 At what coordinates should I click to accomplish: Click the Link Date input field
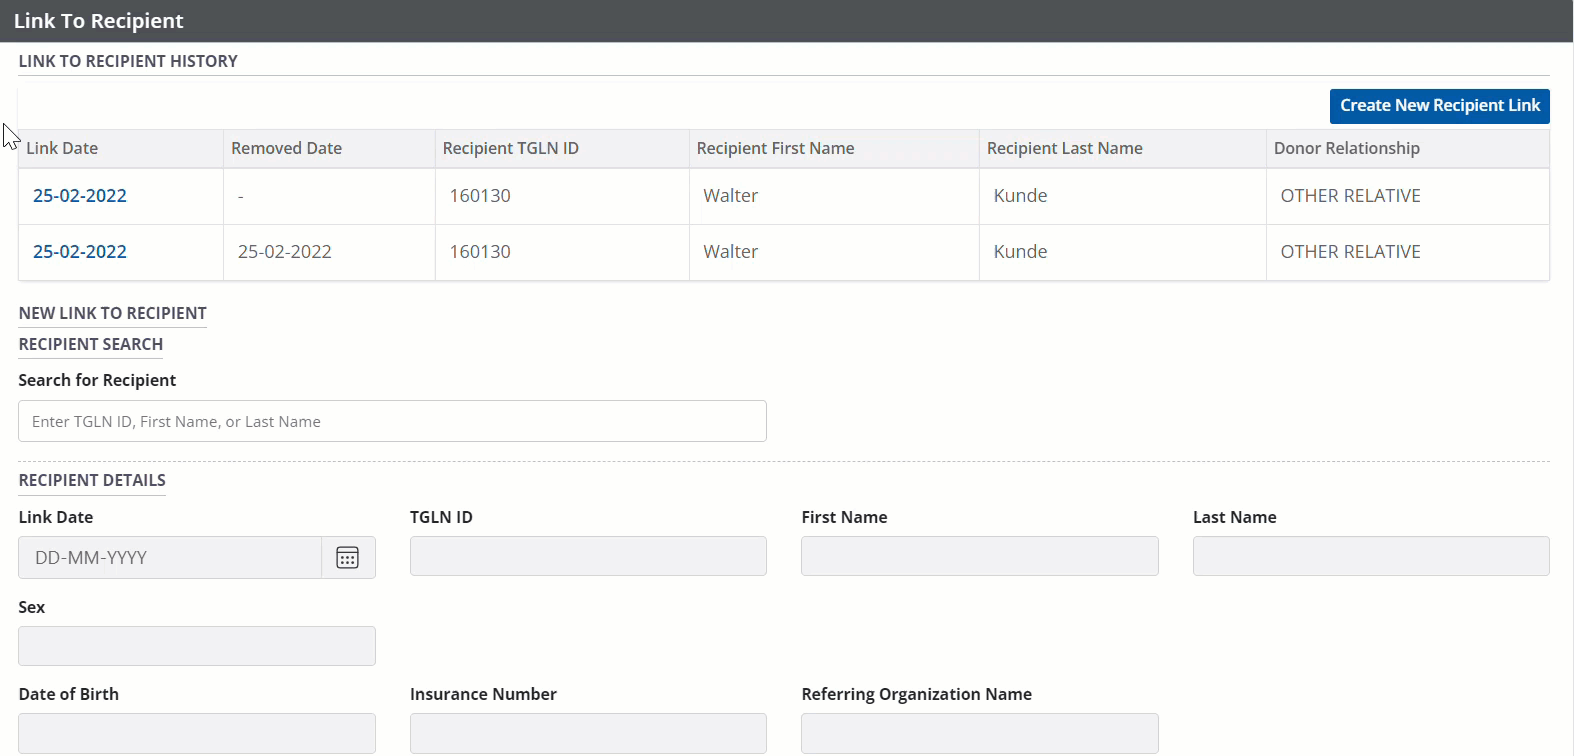point(170,558)
